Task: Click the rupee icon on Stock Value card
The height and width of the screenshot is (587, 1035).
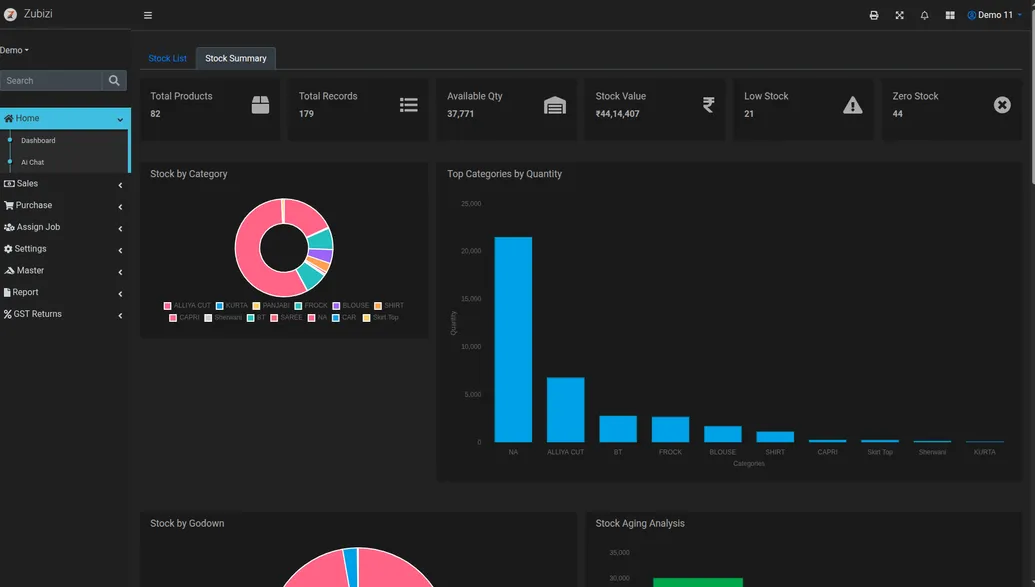Action: tap(708, 104)
